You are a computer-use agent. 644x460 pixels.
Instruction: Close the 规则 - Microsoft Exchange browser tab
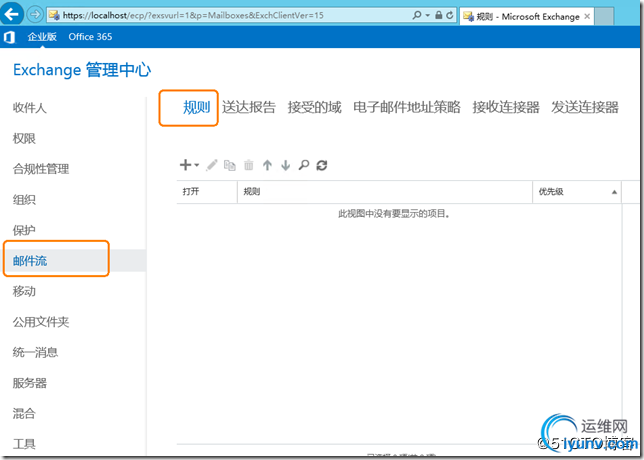point(587,16)
